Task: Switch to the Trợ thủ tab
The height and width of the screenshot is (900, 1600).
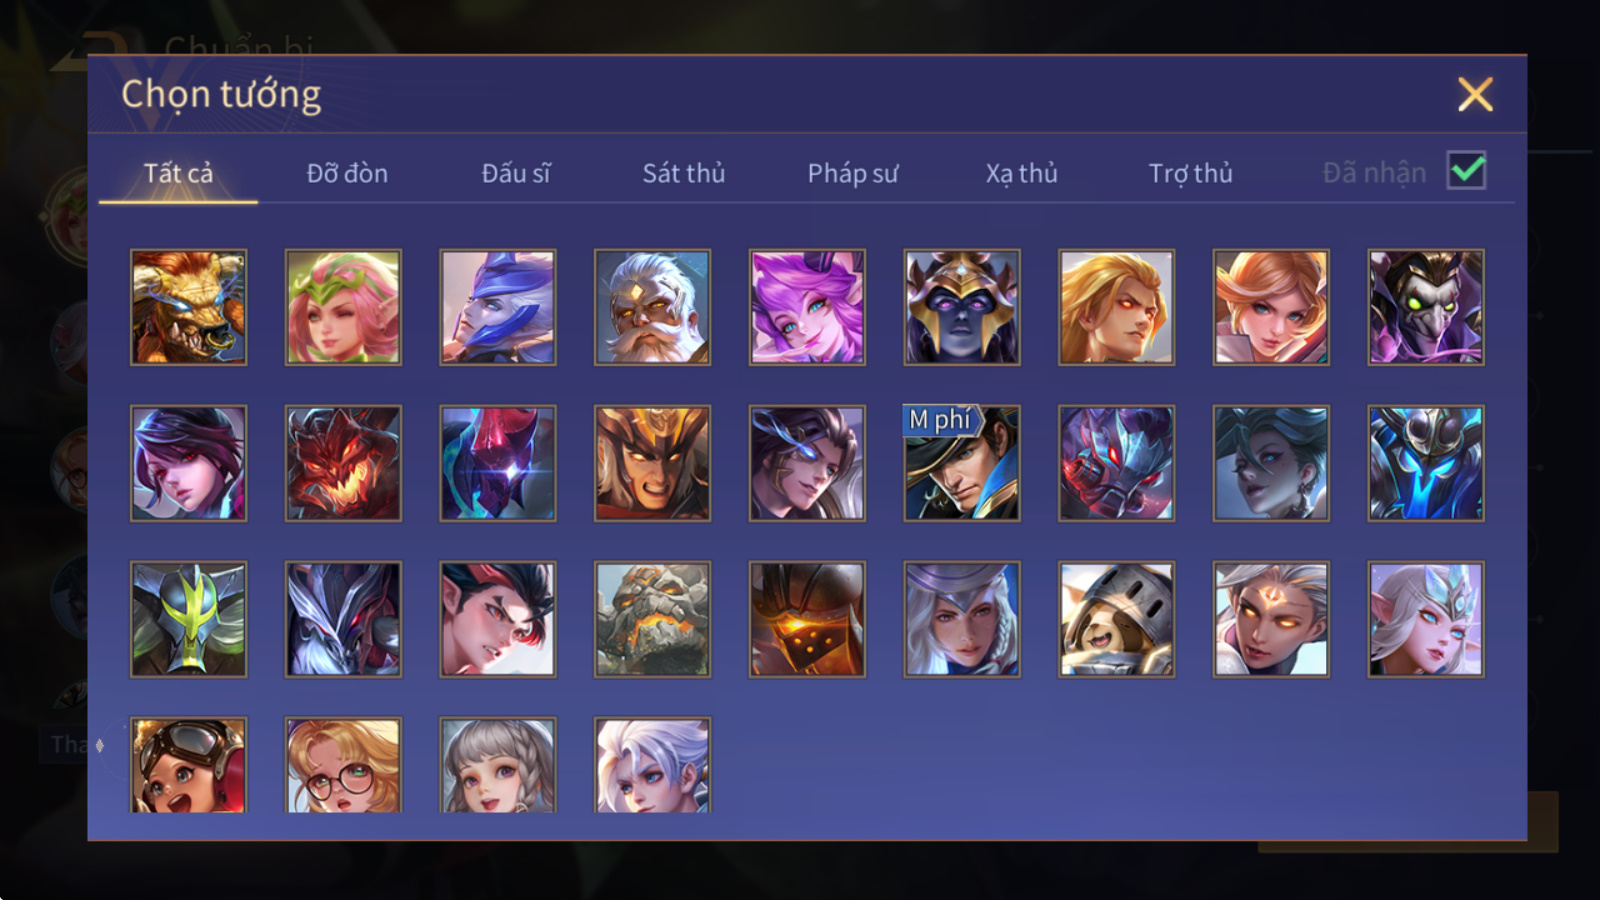Action: click(x=1190, y=173)
